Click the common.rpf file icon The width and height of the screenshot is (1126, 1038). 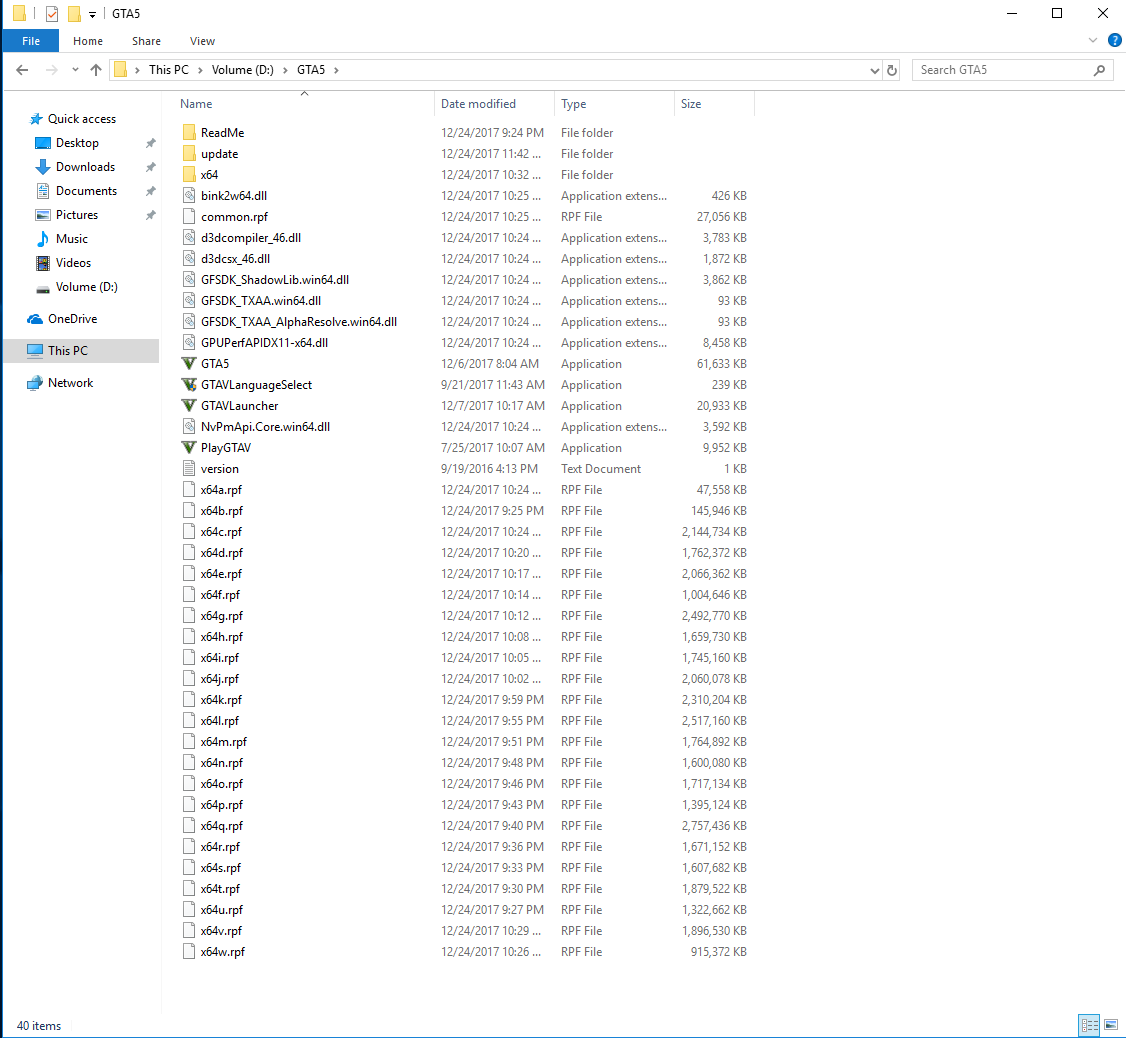pos(189,217)
